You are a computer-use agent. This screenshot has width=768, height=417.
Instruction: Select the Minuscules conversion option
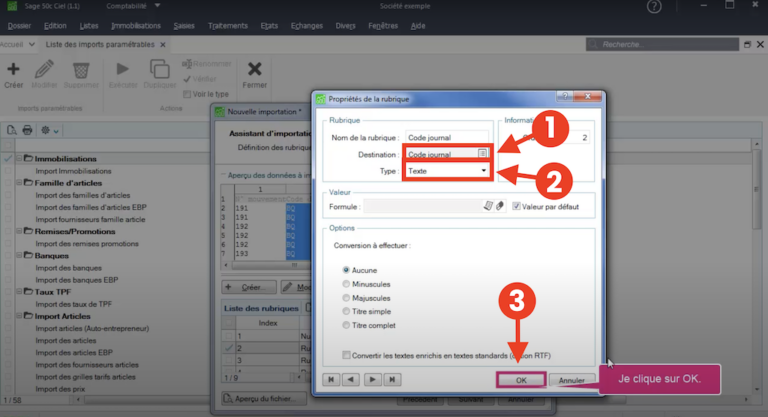(346, 284)
